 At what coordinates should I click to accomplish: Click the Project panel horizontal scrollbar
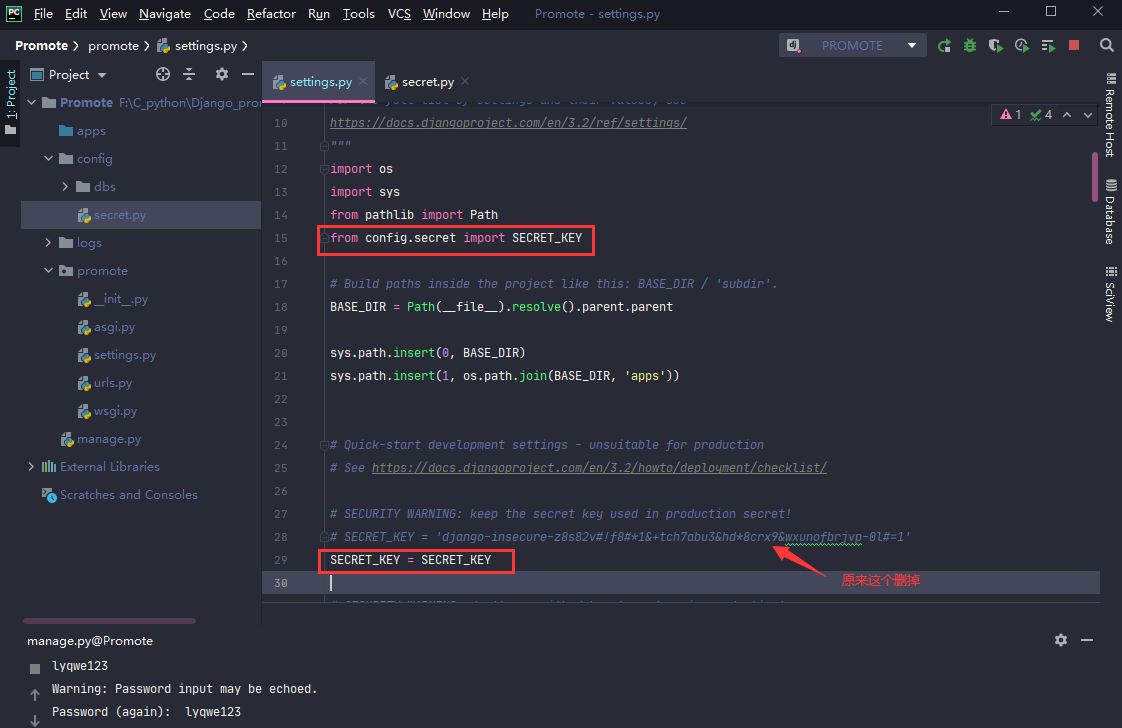coord(109,621)
